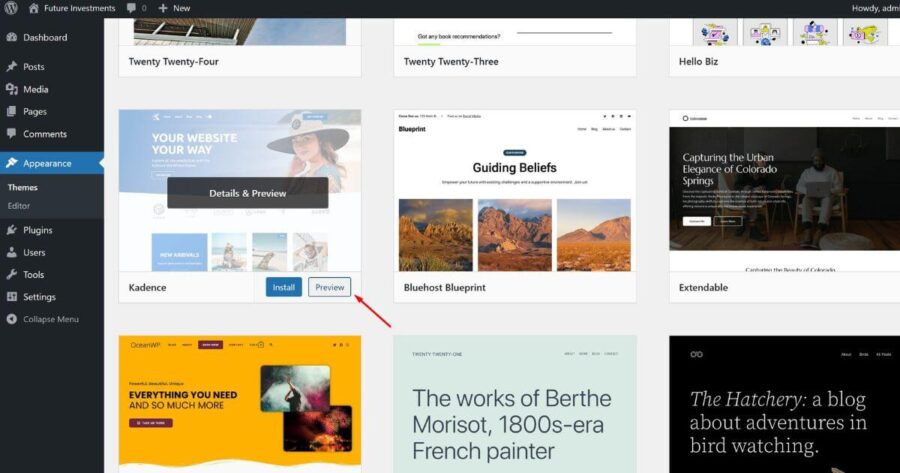900x473 pixels.
Task: Open the Howdy admin account menu
Action: tap(875, 8)
